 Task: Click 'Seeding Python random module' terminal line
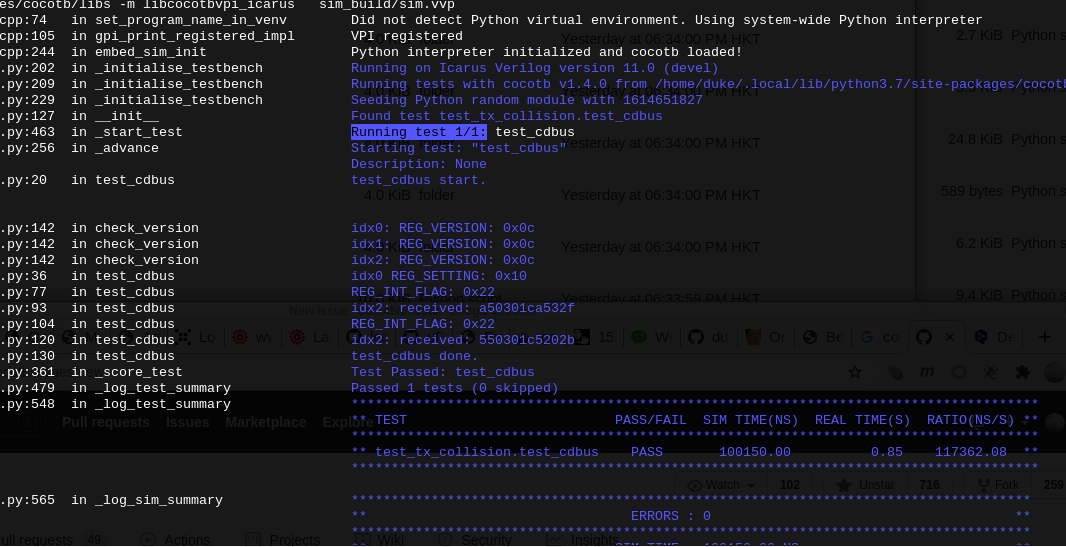coord(526,100)
